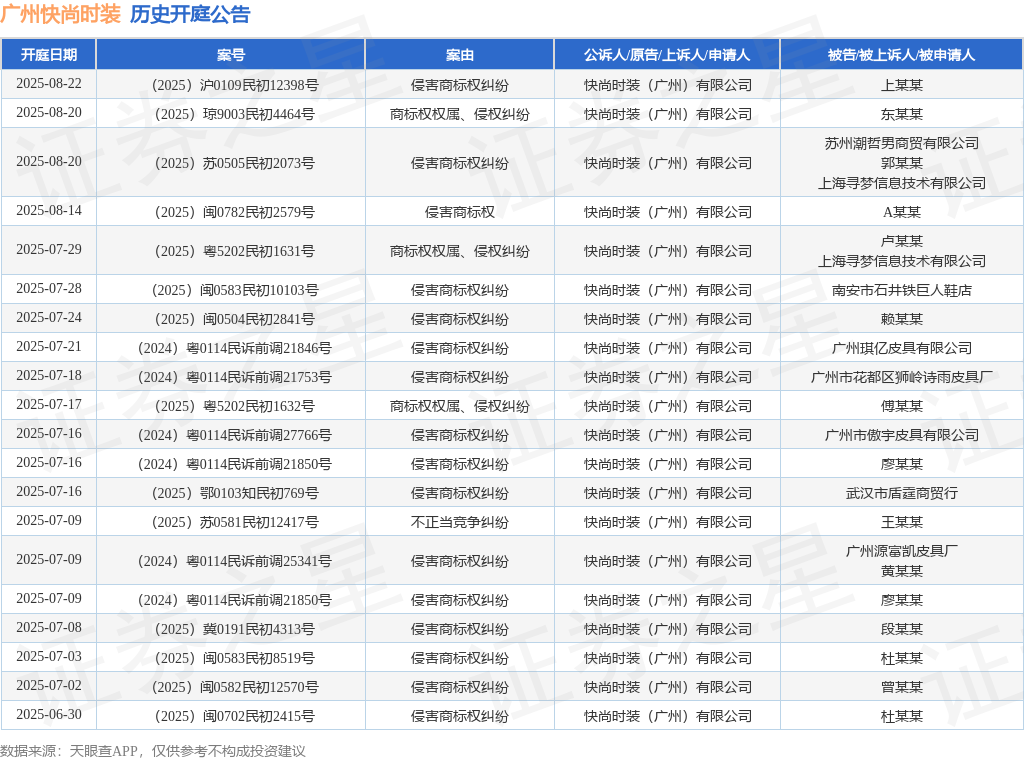
Task: Click defendant A某某
Action: click(901, 212)
